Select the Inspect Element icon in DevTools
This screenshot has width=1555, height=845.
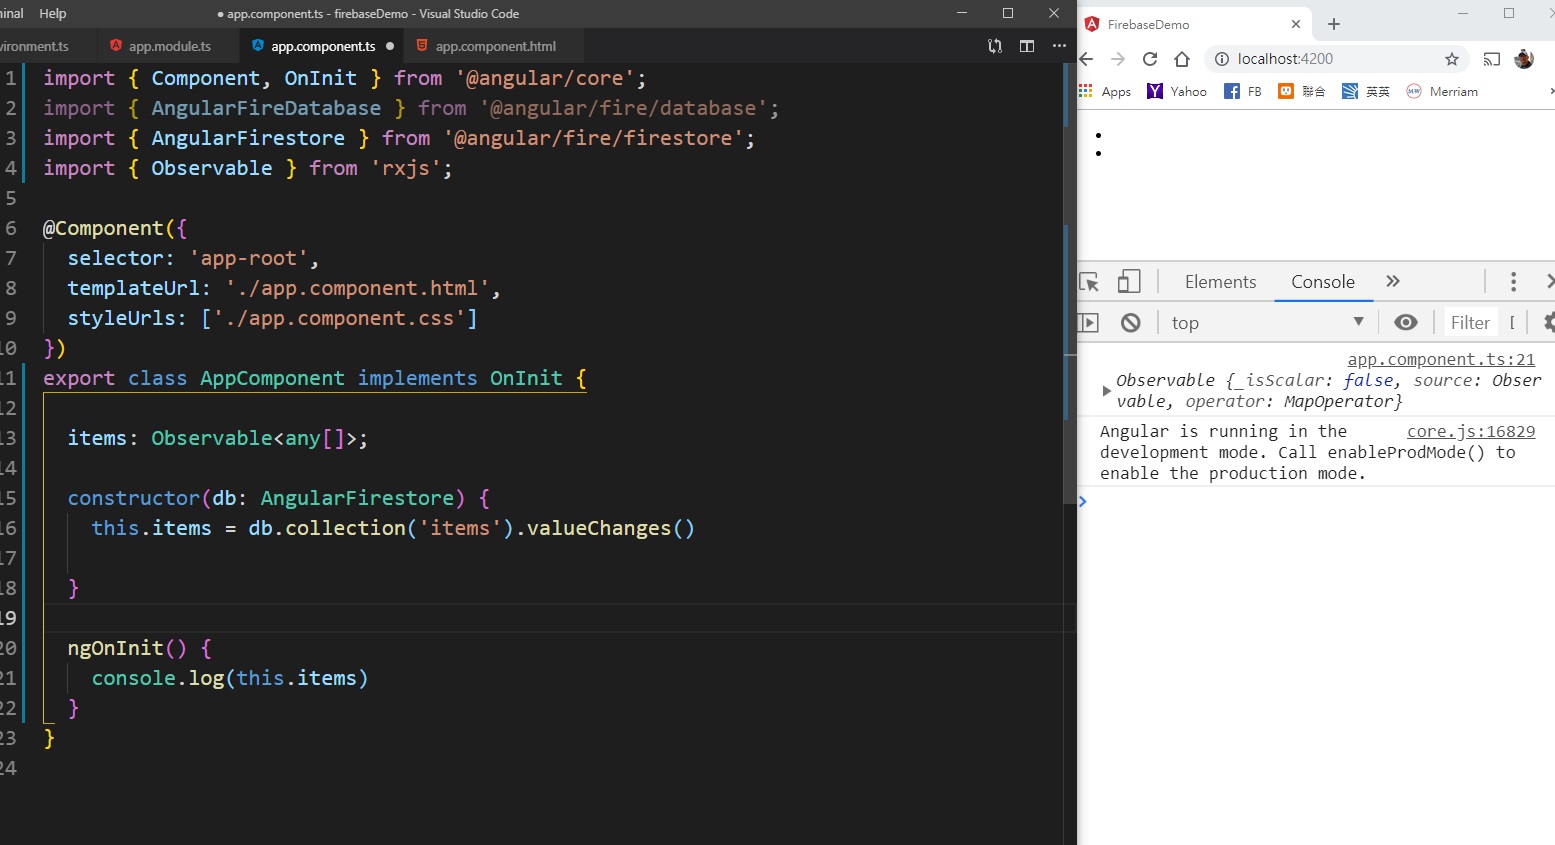1091,281
